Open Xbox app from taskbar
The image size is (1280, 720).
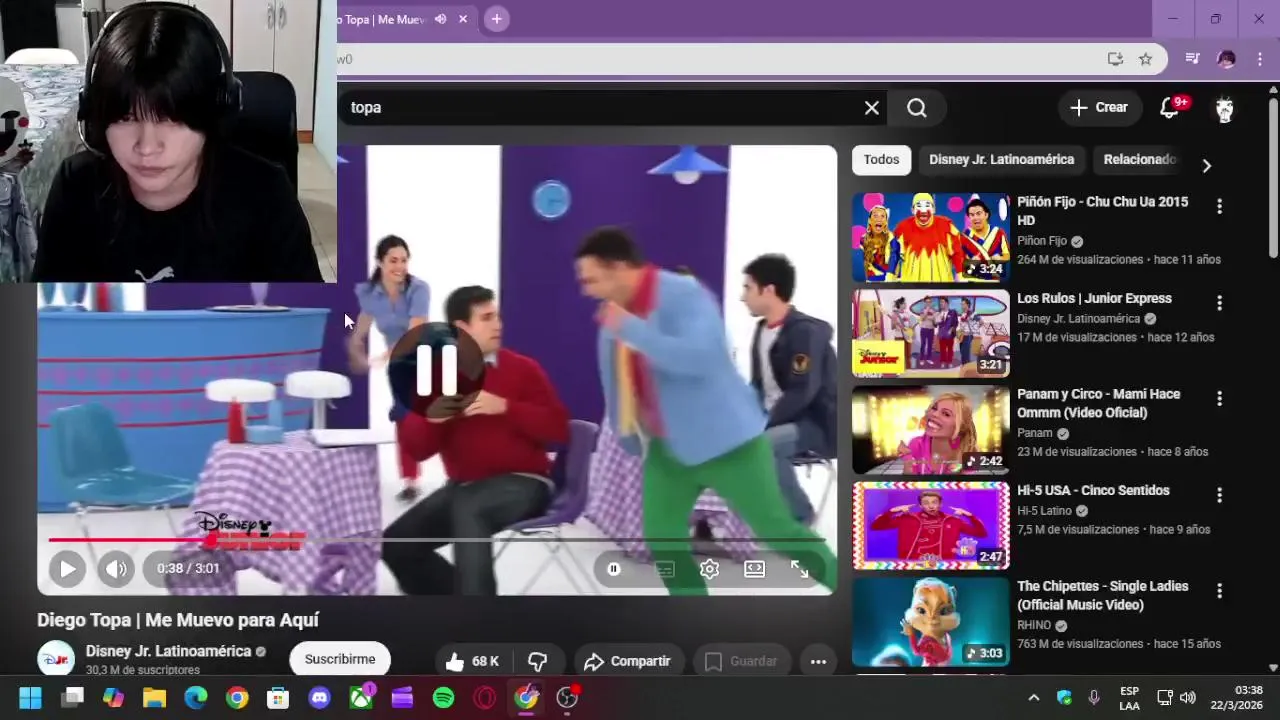point(361,698)
